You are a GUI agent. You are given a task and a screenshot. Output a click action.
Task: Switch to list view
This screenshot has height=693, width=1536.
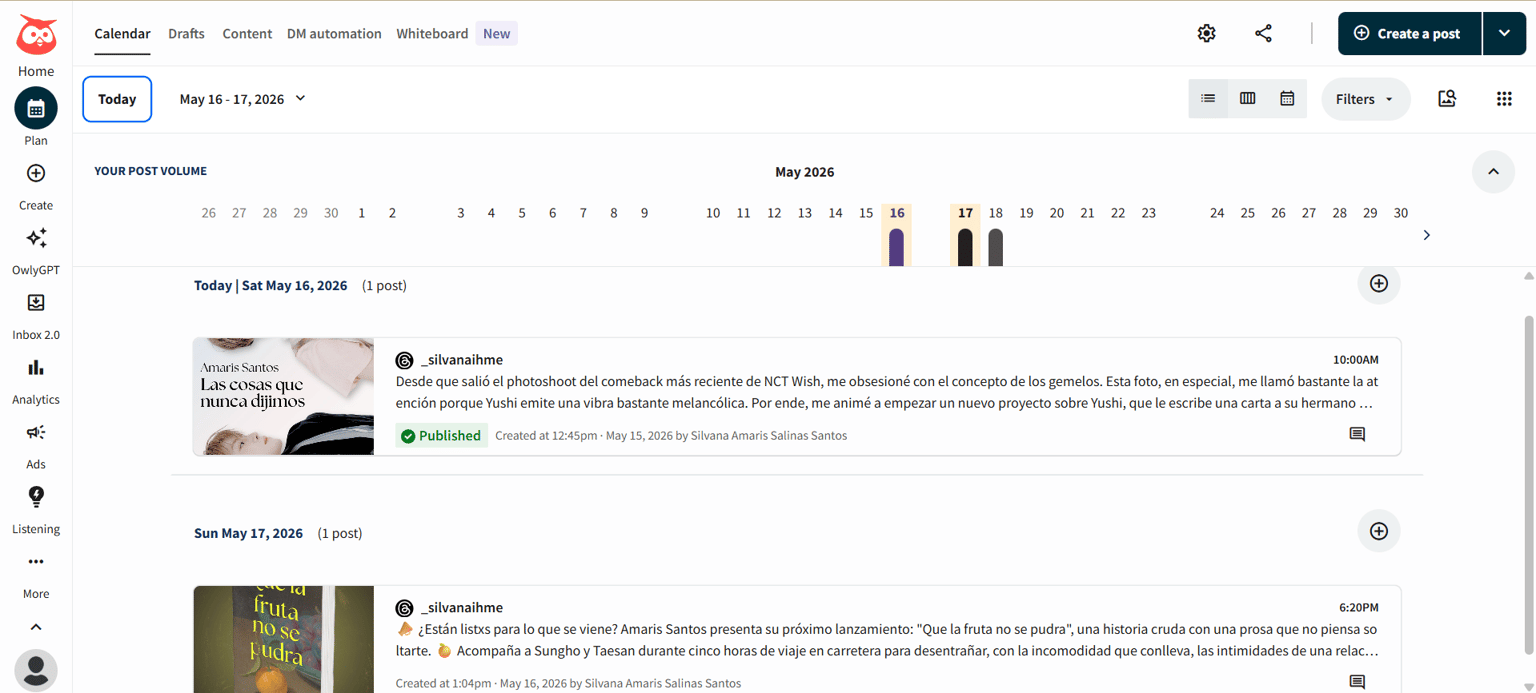(1208, 99)
